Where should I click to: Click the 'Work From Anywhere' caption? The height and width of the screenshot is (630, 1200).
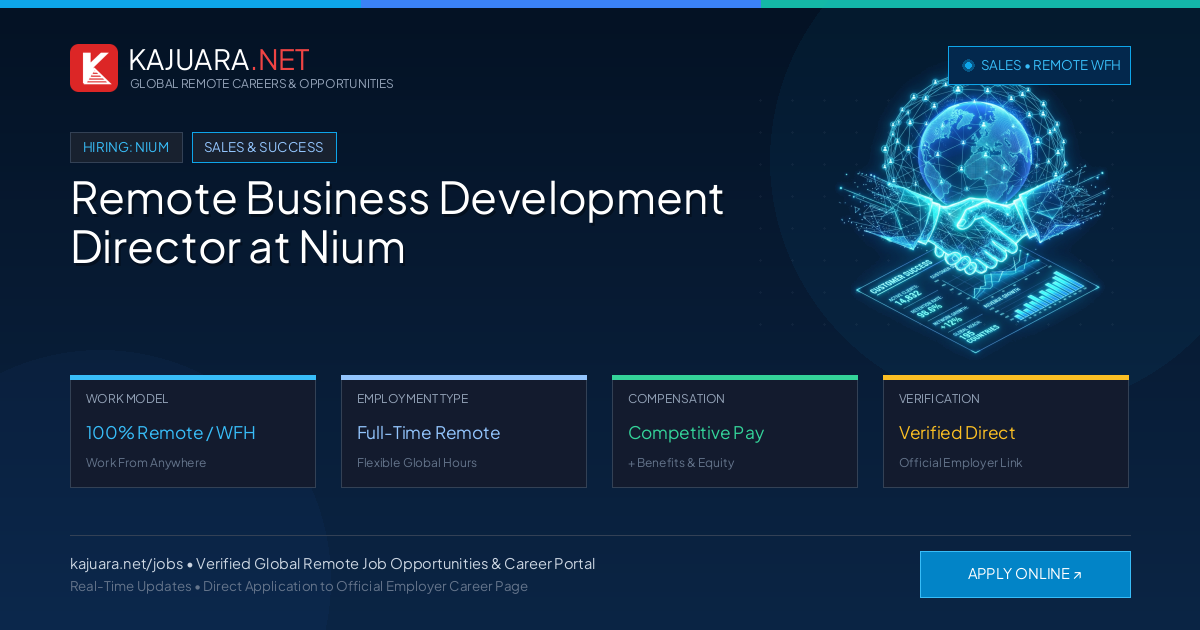point(146,463)
